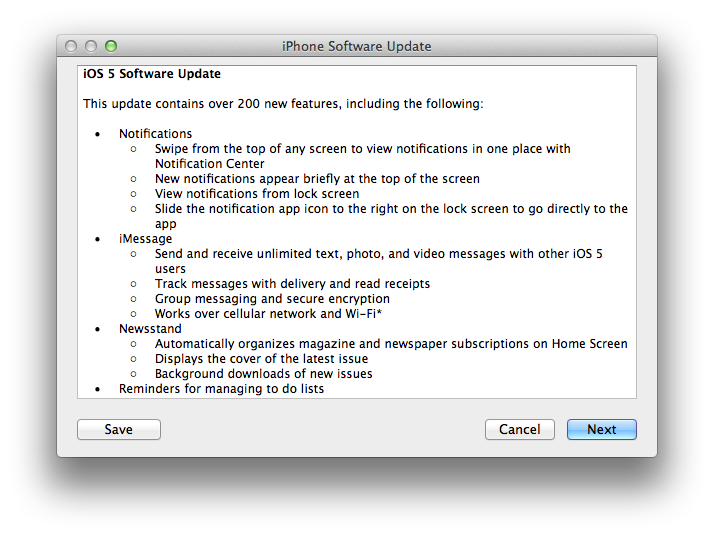Click the Notifications bullet heading

[x=155, y=133]
